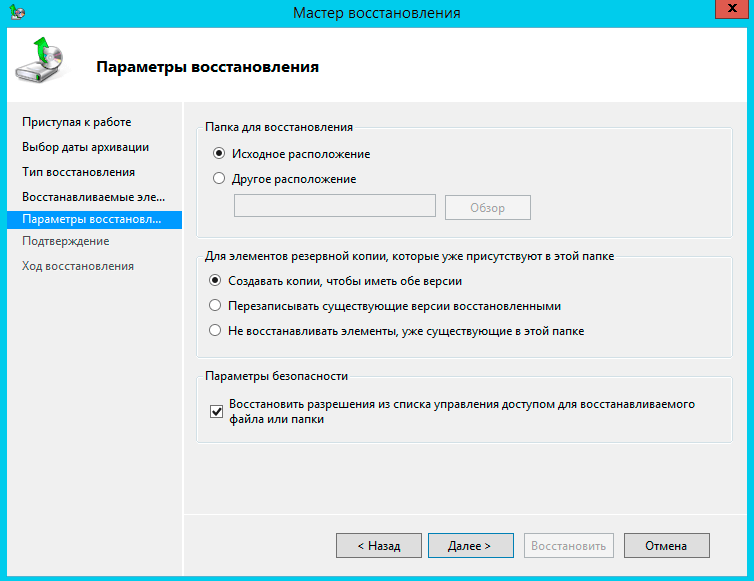The image size is (754, 581).
Task: Cancel the wizard with Отмена
Action: coord(666,546)
